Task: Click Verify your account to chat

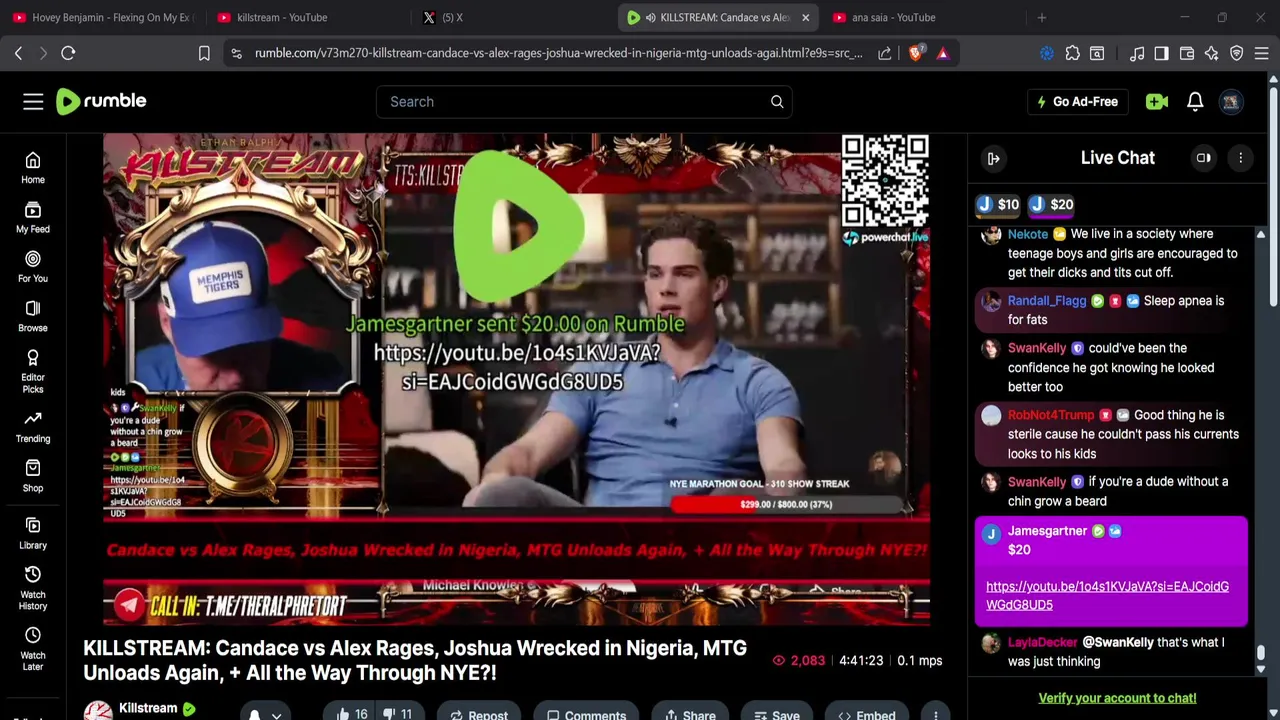Action: [1117, 698]
